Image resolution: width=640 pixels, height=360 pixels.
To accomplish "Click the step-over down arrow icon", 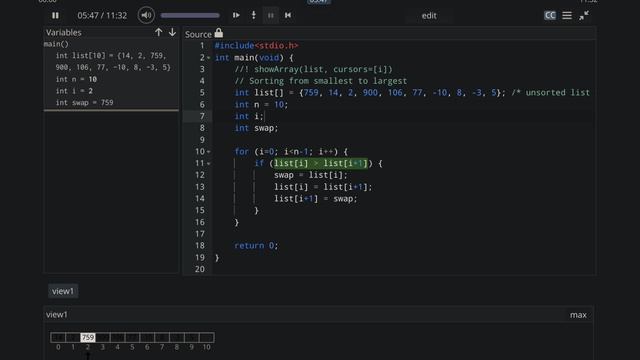I will pyautogui.click(x=253, y=15).
